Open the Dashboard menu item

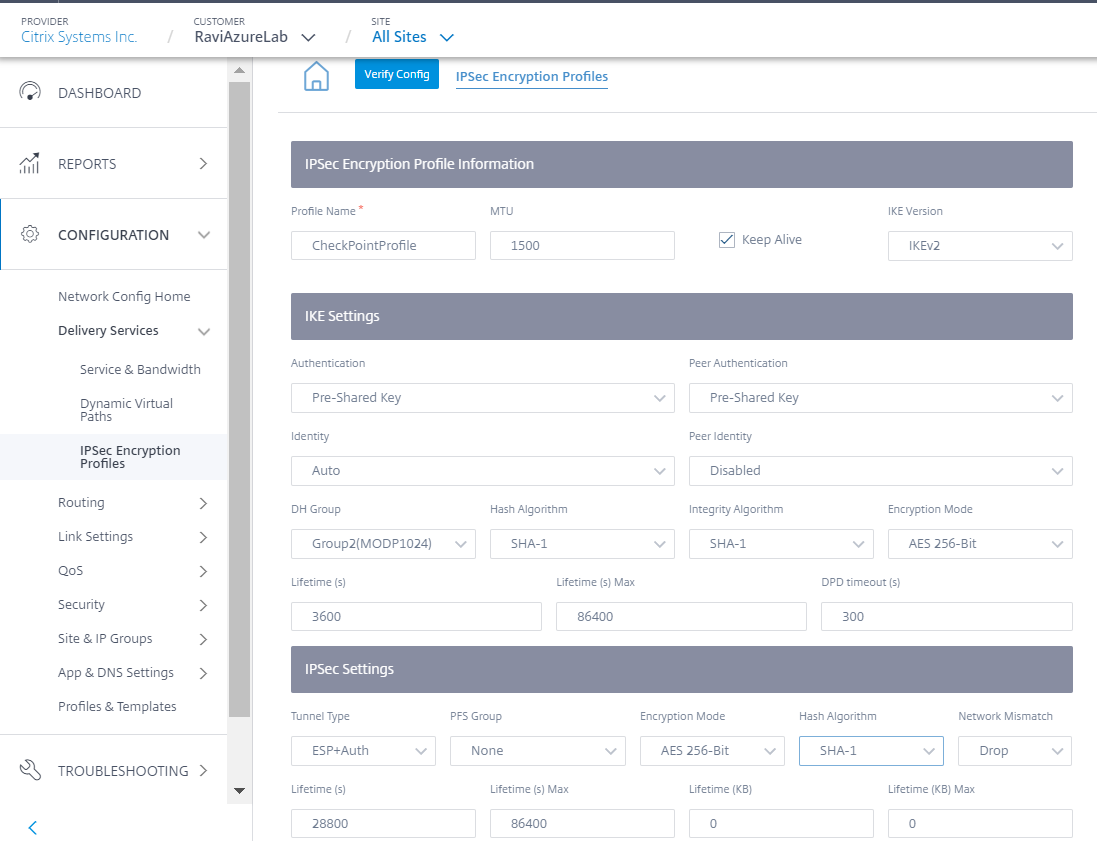coord(113,92)
